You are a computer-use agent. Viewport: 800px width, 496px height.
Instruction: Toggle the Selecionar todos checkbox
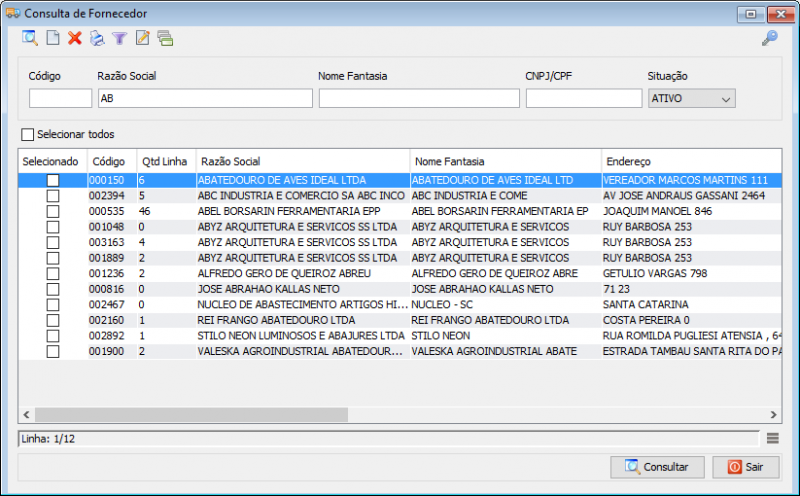[x=28, y=134]
